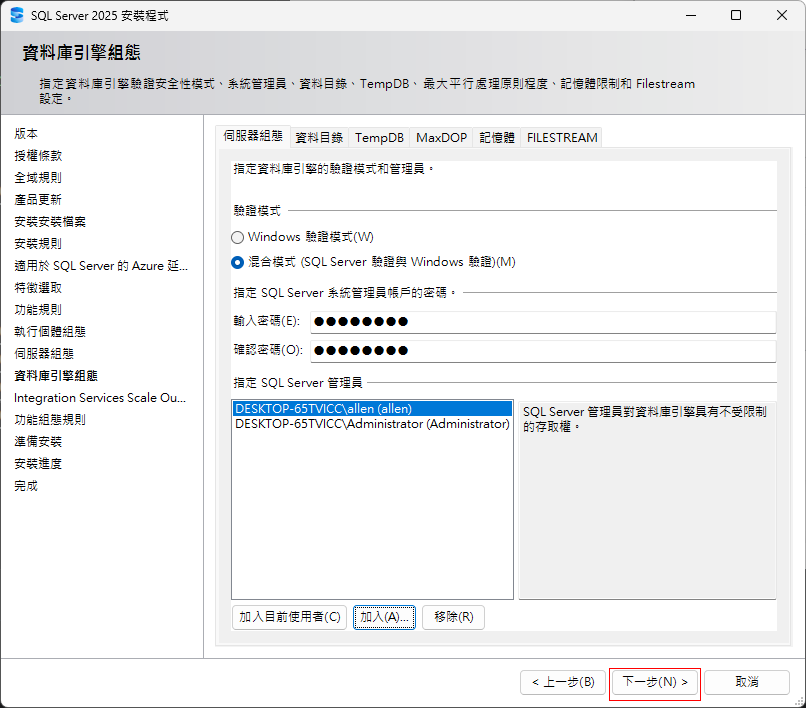The width and height of the screenshot is (806, 708).
Task: Click the 確認密碼 password field
Action: point(543,351)
